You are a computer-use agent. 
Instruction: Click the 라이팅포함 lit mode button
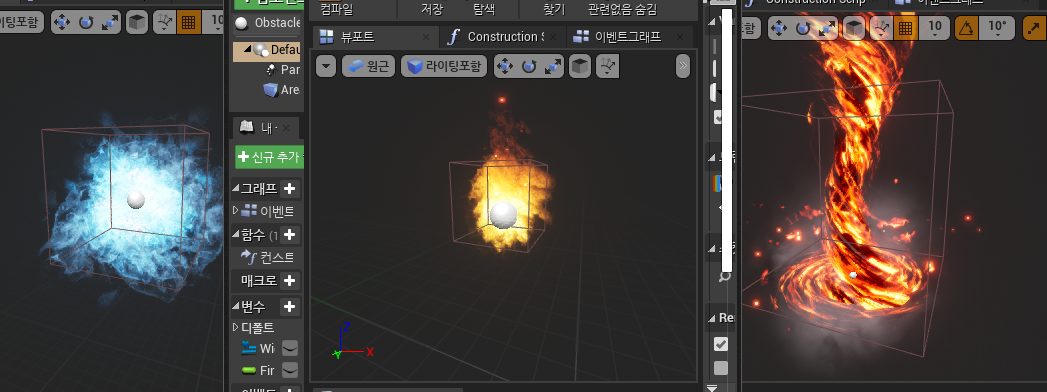click(444, 67)
